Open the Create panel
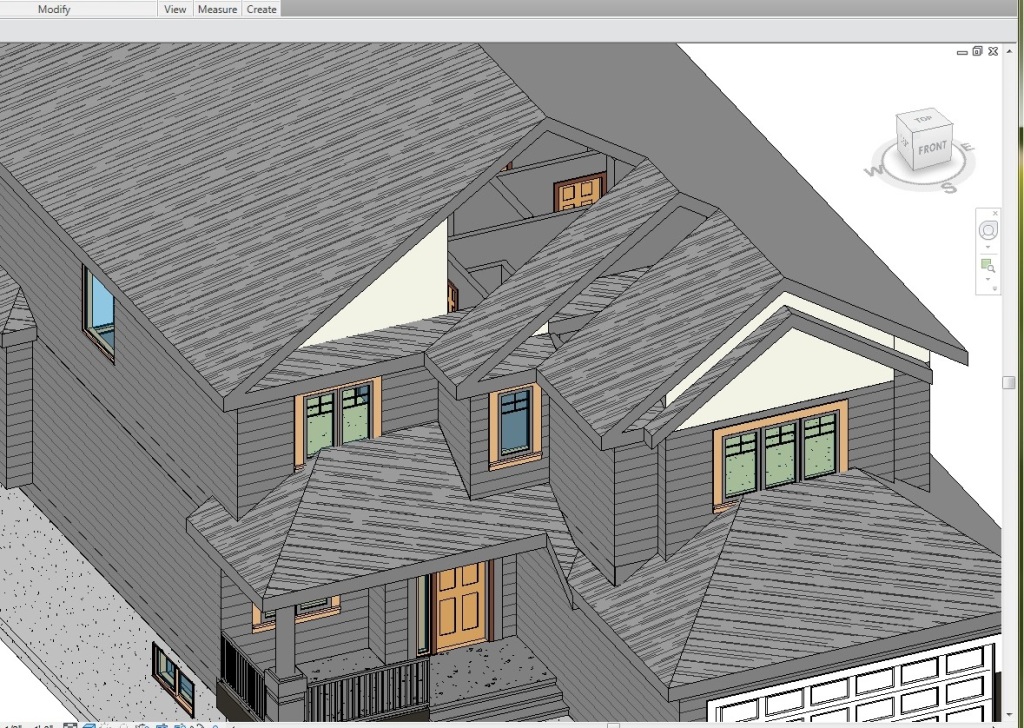The height and width of the screenshot is (728, 1024). coord(261,9)
